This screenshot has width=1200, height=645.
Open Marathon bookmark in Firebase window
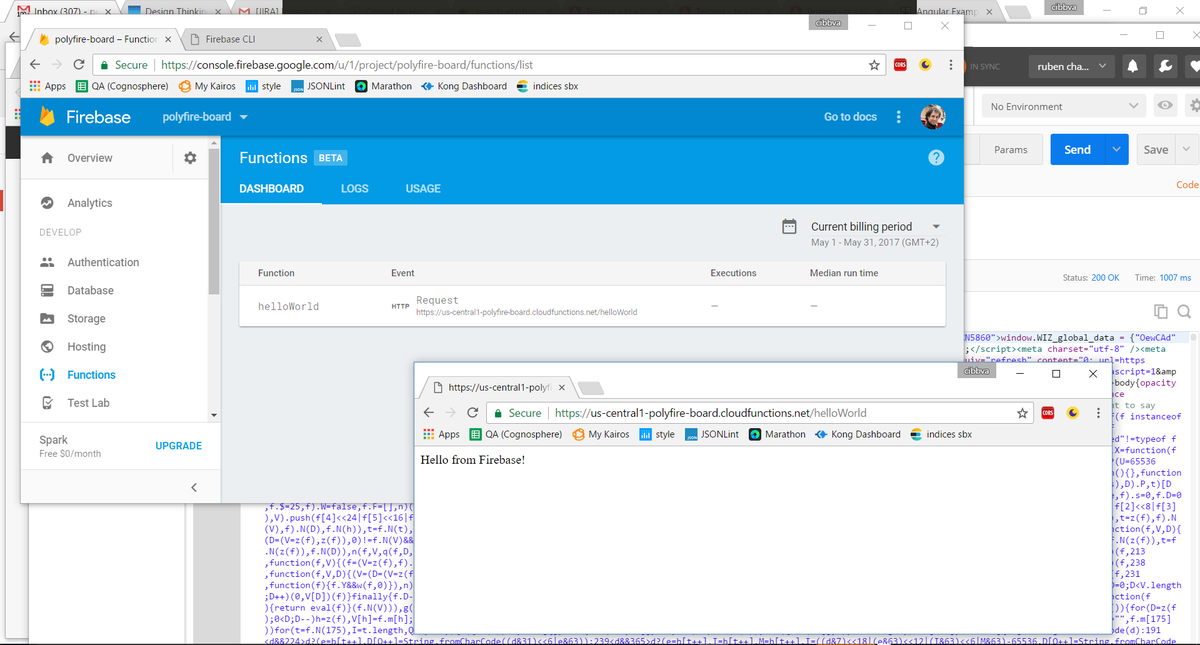(383, 86)
